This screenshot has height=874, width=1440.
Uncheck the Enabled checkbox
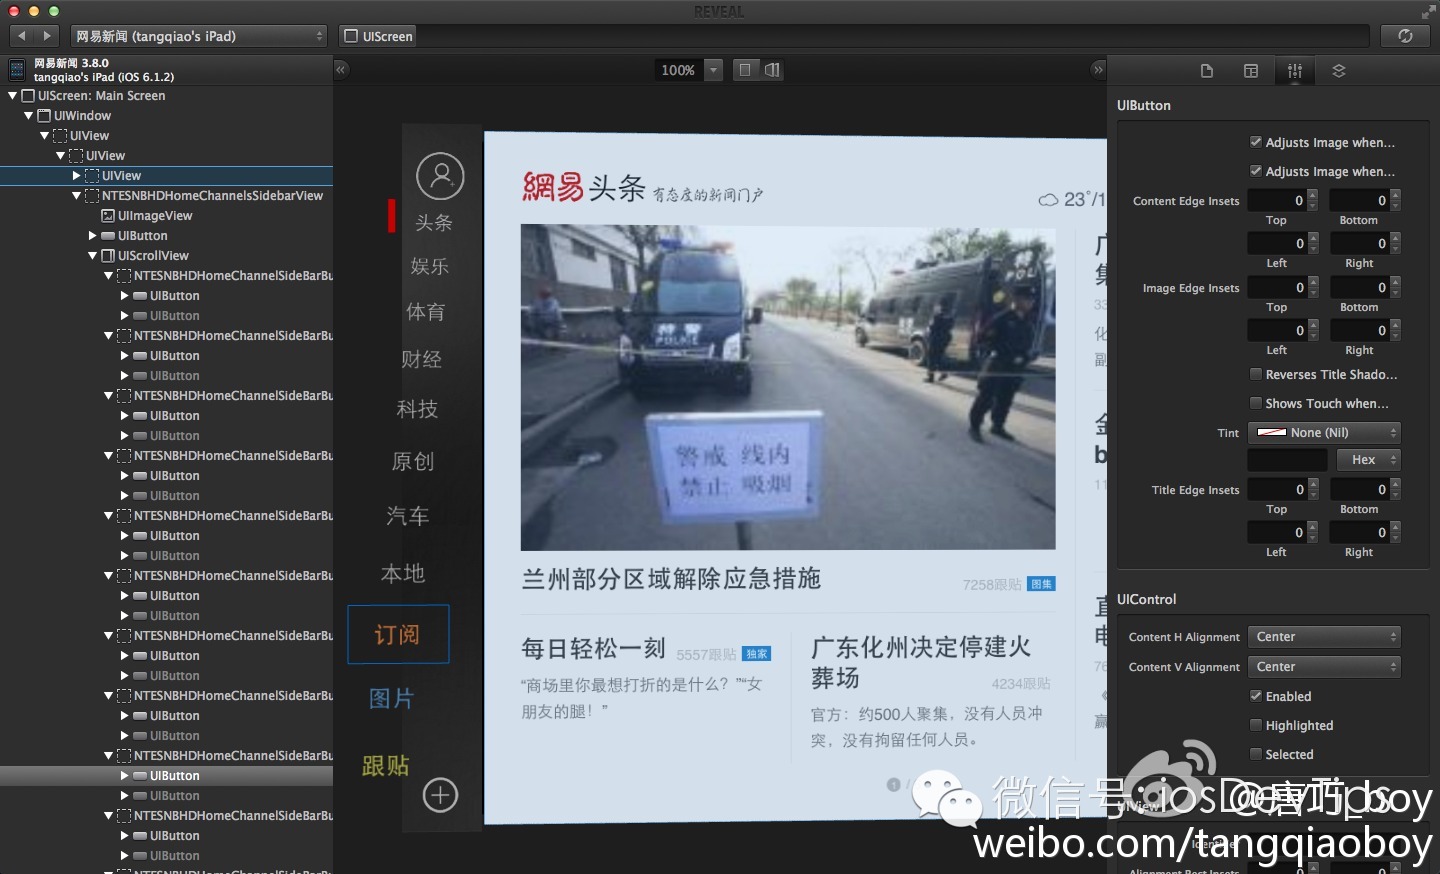tap(1256, 696)
